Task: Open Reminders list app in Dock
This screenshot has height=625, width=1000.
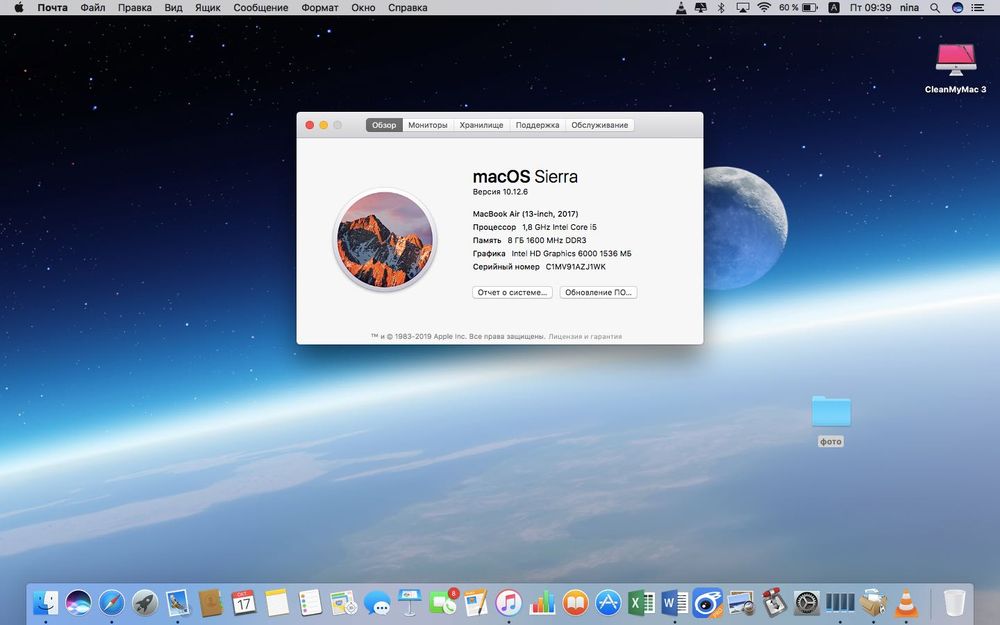Action: click(x=310, y=602)
